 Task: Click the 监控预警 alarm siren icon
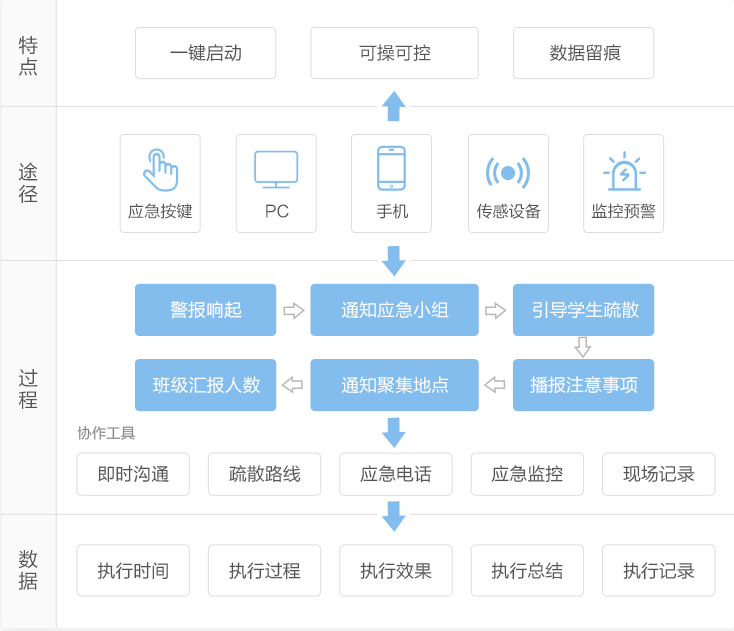click(624, 172)
